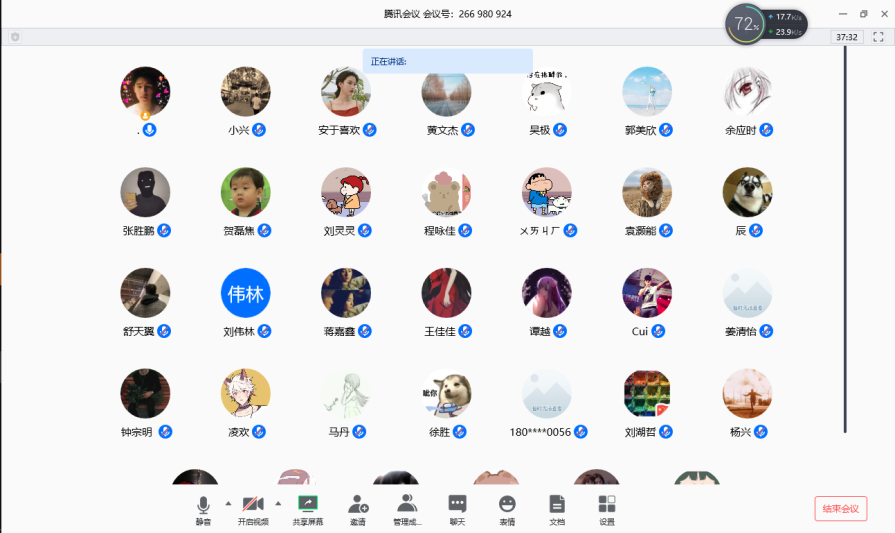
Task: Click the red 结束会议 end meeting button
Action: (x=840, y=508)
